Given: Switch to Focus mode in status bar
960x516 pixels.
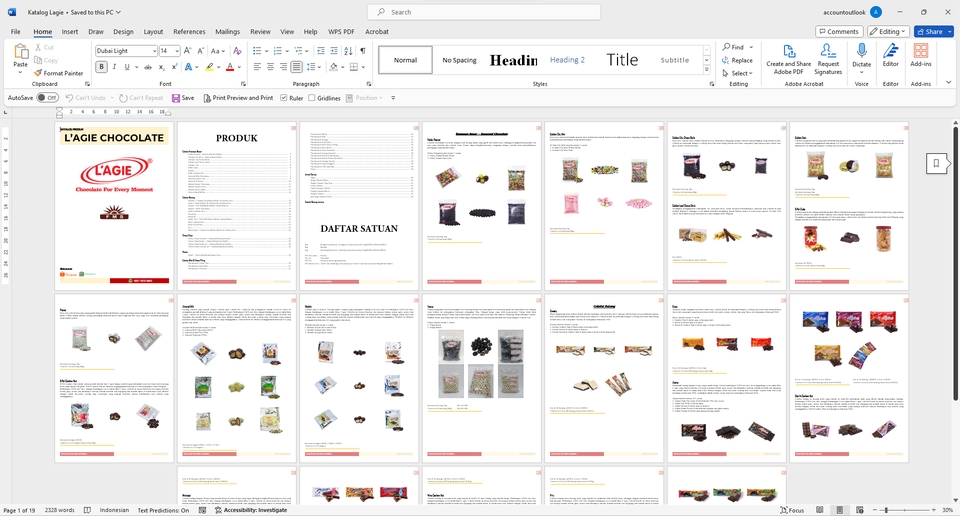Looking at the screenshot, I should click(792, 510).
